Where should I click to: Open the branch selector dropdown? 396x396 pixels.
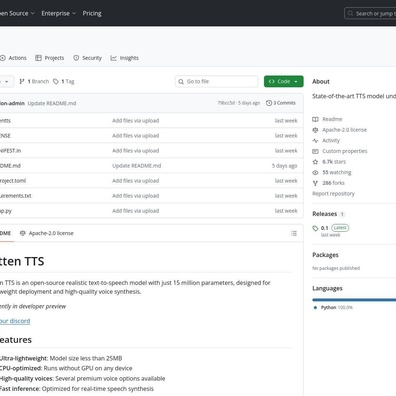pos(7,81)
